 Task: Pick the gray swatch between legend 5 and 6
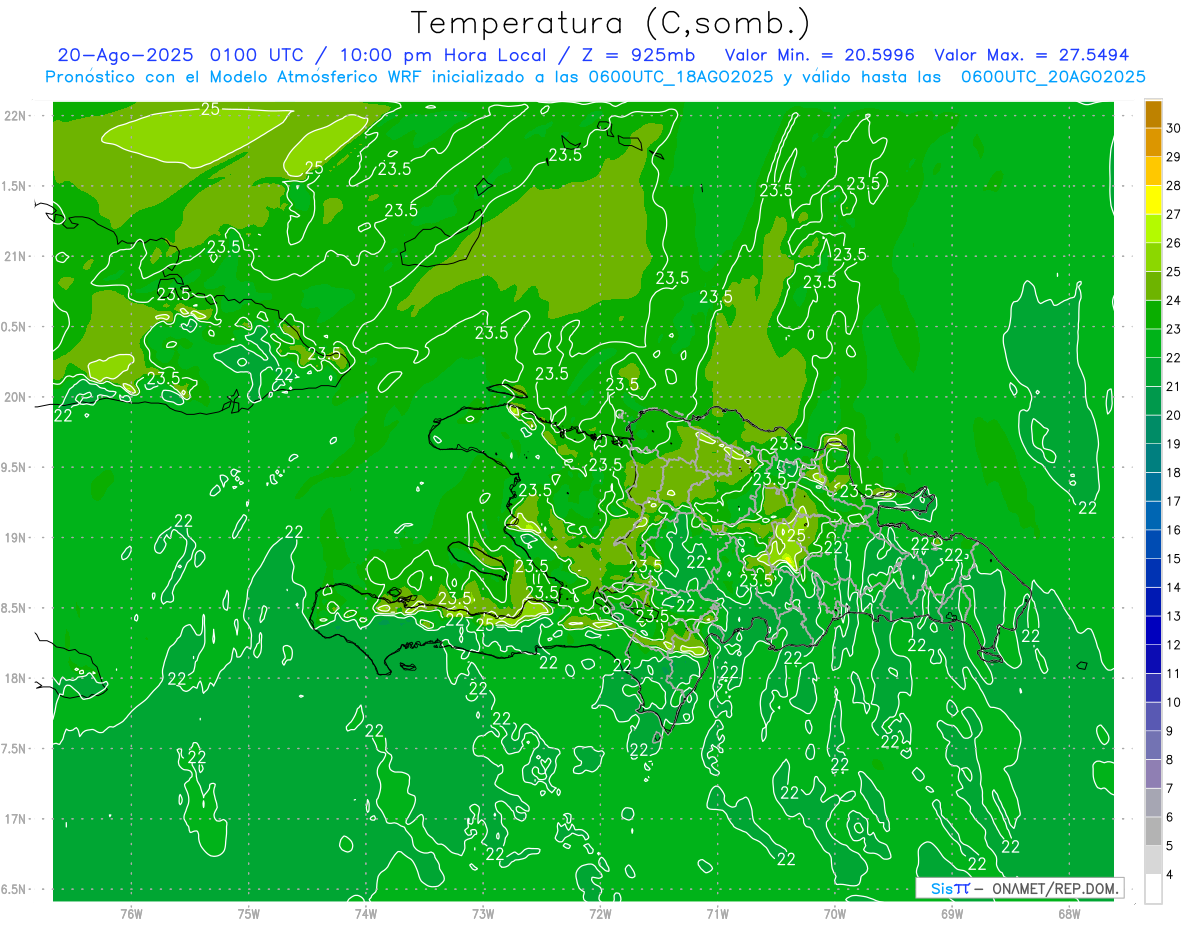point(1153,831)
